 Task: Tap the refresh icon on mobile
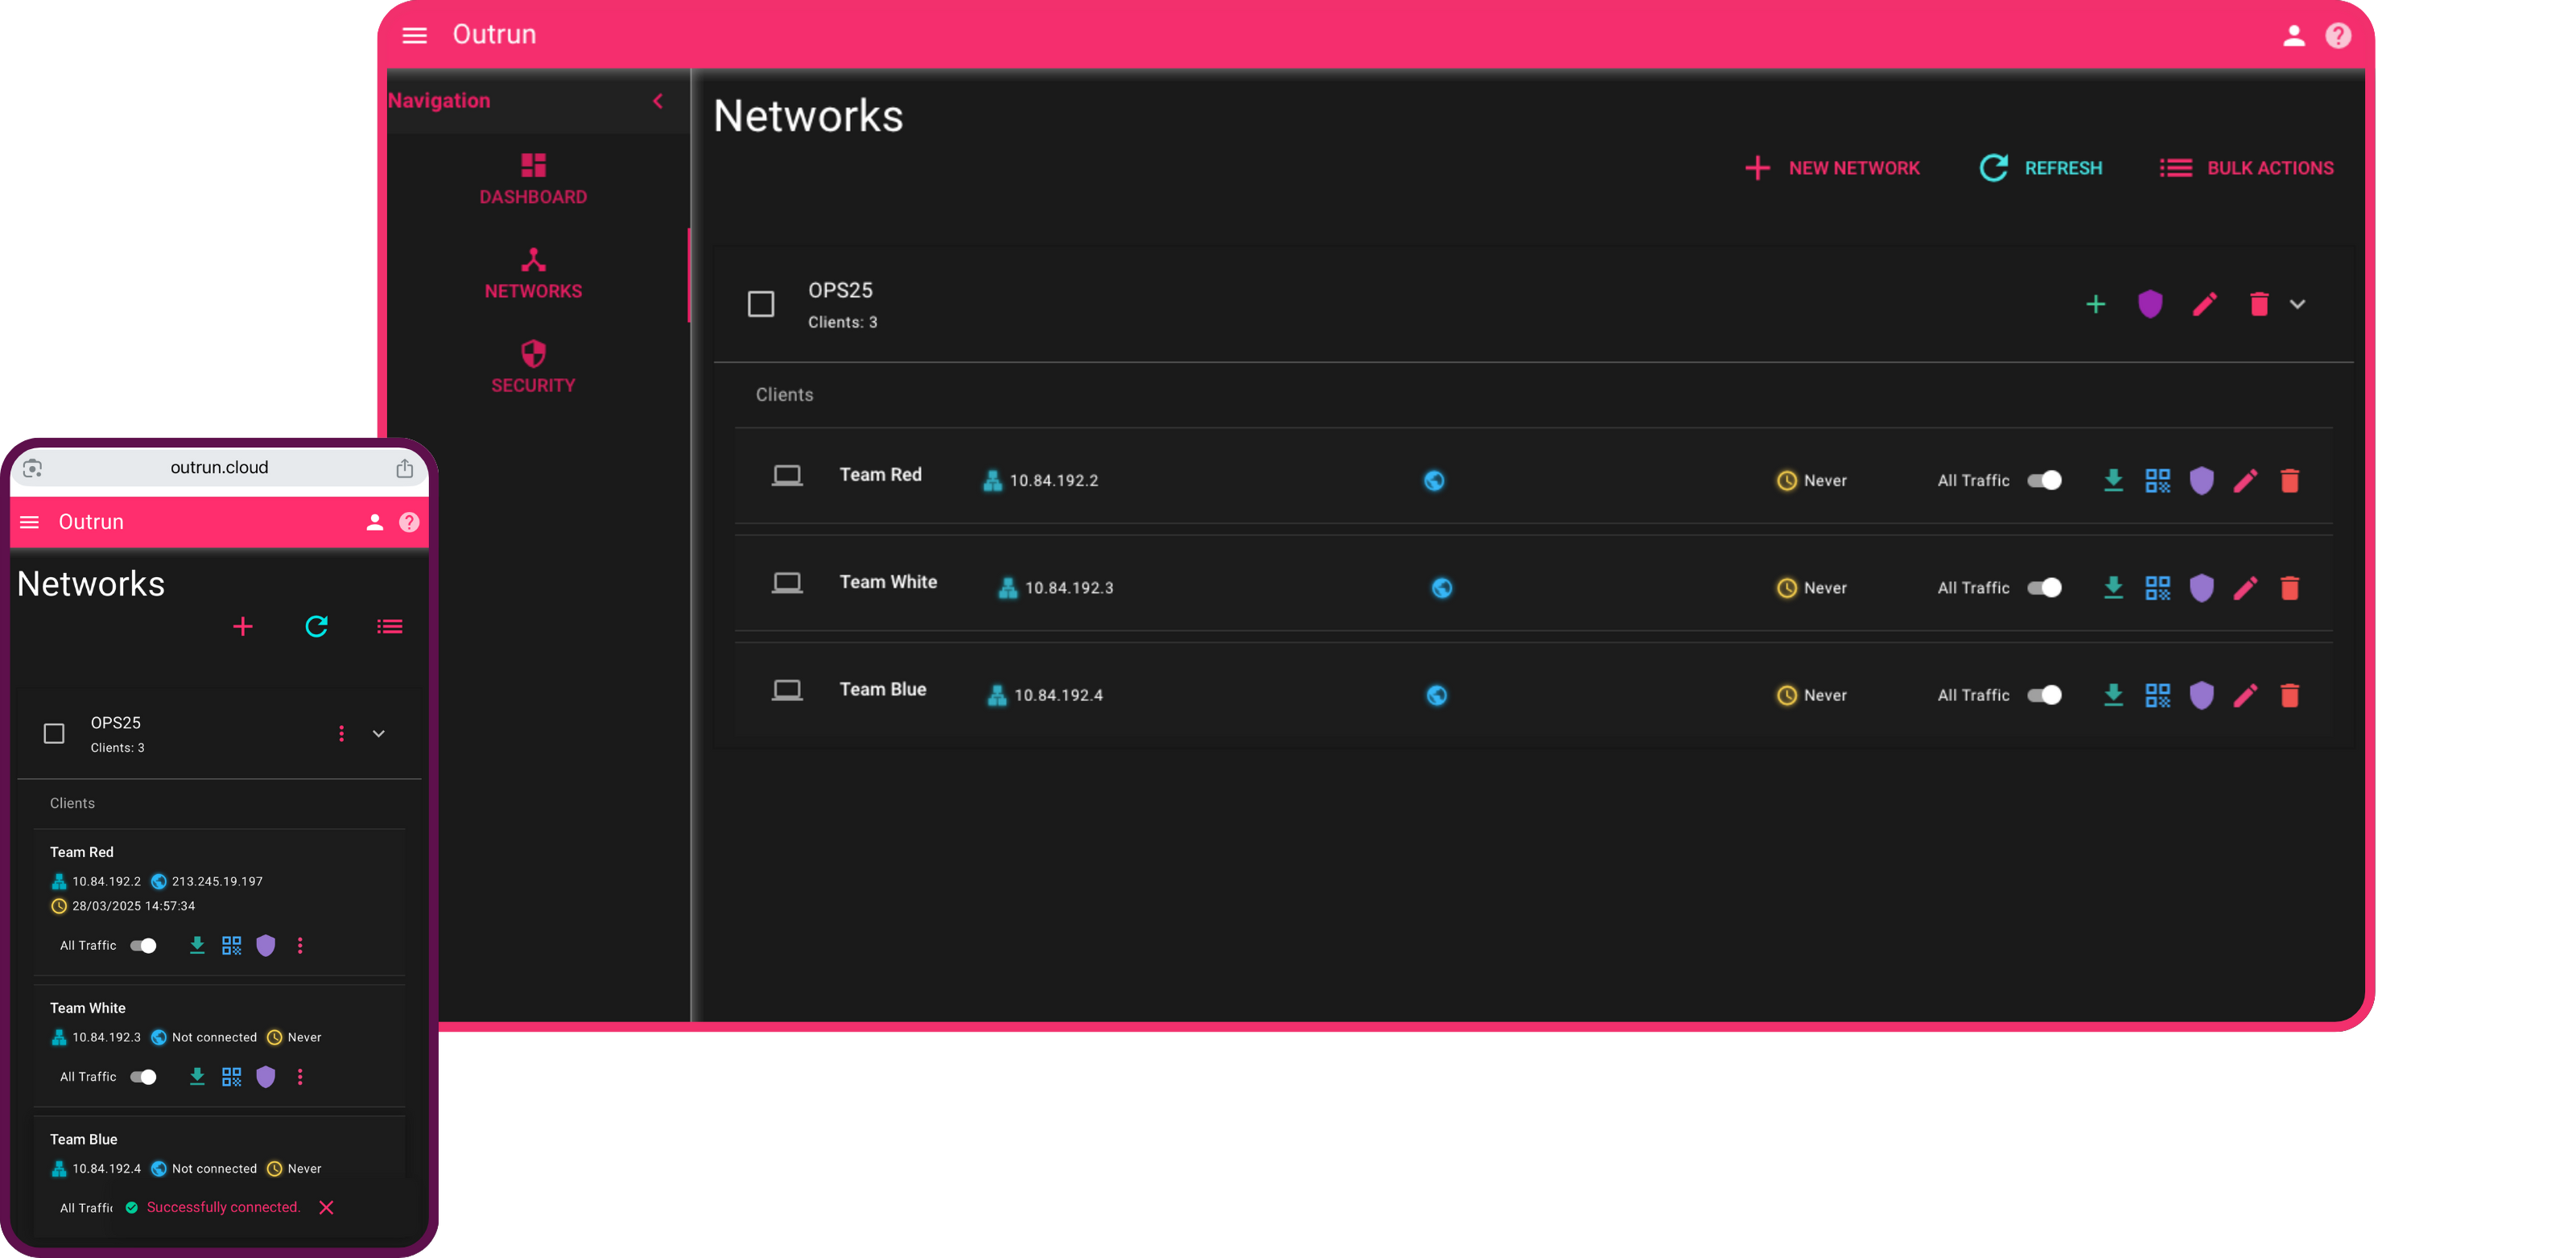[x=316, y=626]
